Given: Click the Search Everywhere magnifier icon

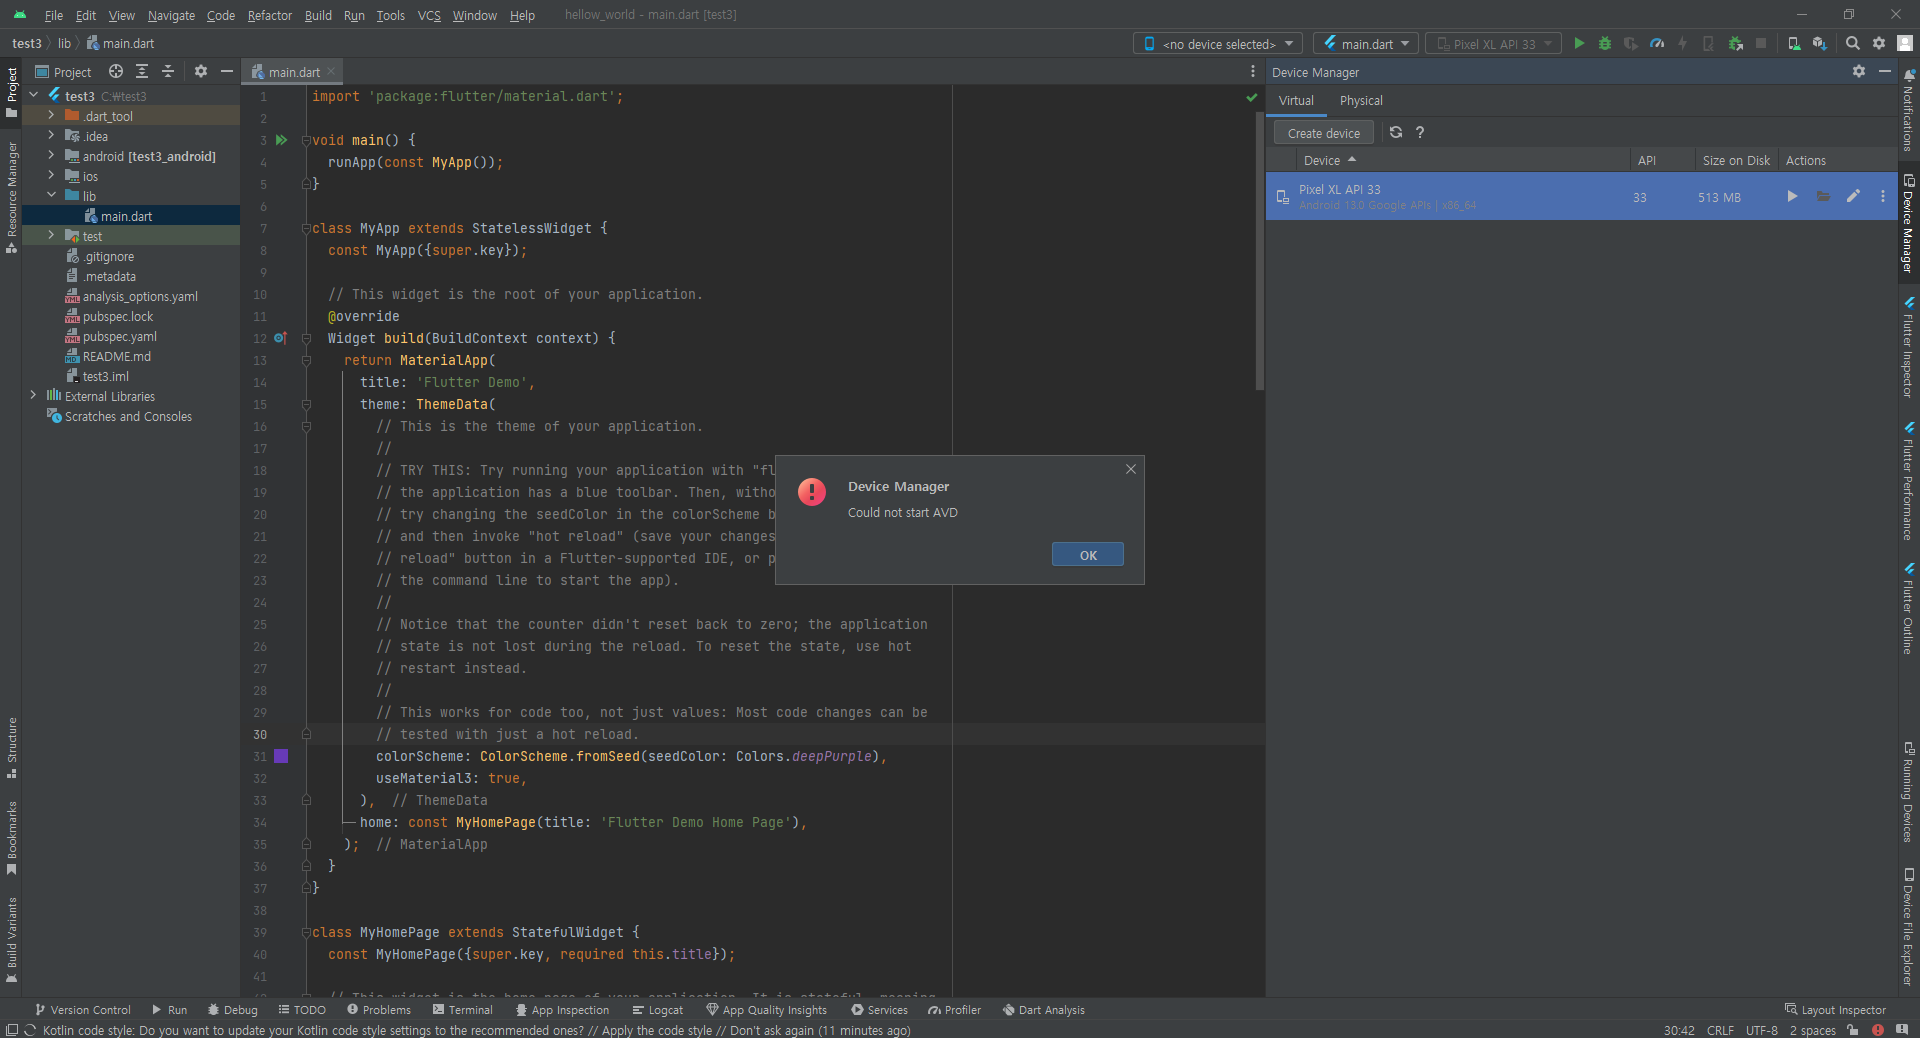Looking at the screenshot, I should tap(1853, 43).
